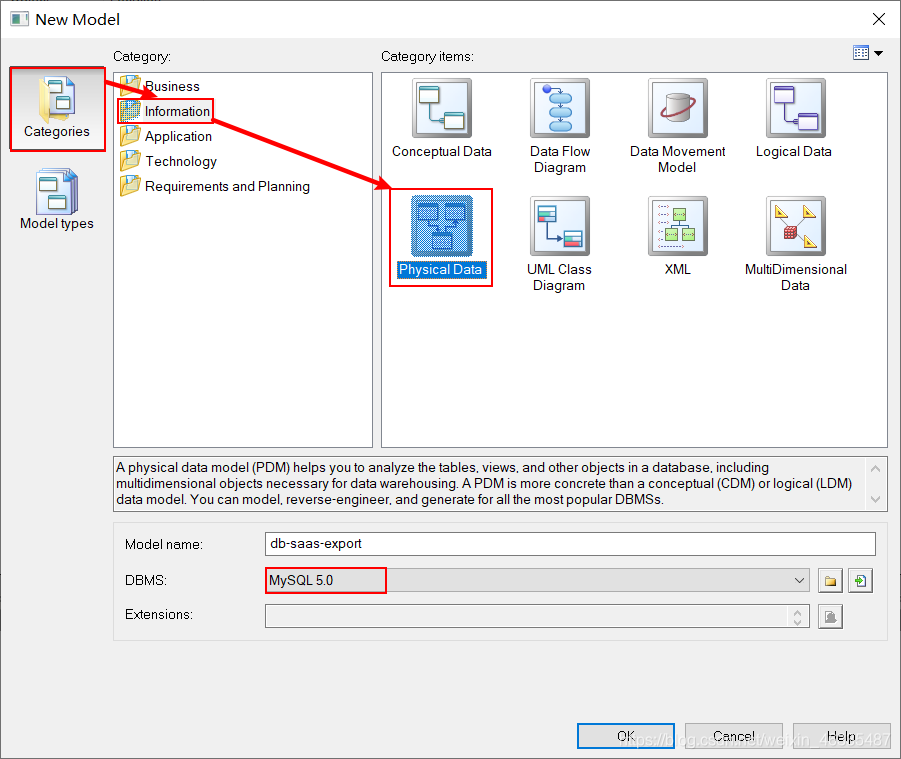Choose Conceptual Data model icon
This screenshot has height=759, width=901.
tap(441, 108)
